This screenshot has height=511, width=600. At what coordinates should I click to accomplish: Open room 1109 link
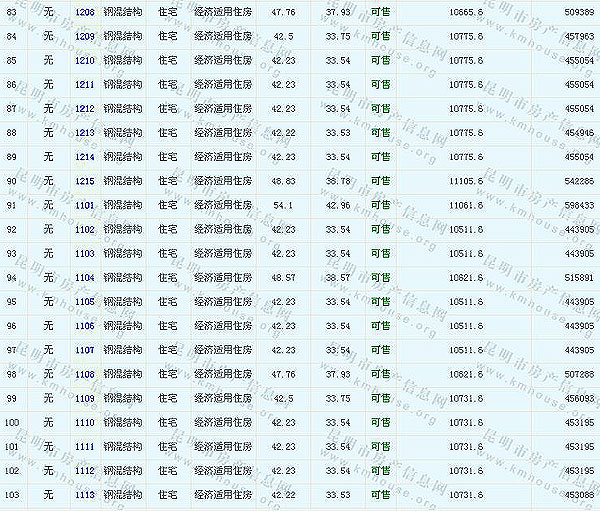pyautogui.click(x=85, y=398)
